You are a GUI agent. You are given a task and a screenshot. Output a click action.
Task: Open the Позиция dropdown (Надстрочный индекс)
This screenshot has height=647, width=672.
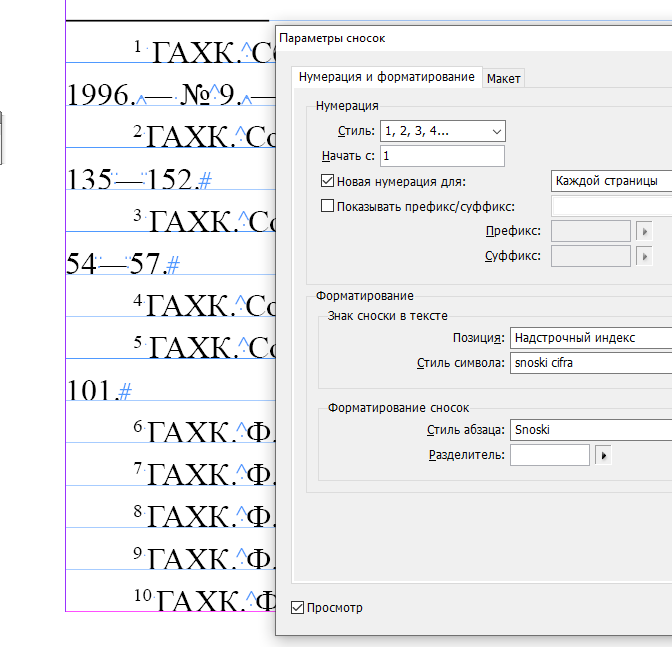(x=591, y=338)
